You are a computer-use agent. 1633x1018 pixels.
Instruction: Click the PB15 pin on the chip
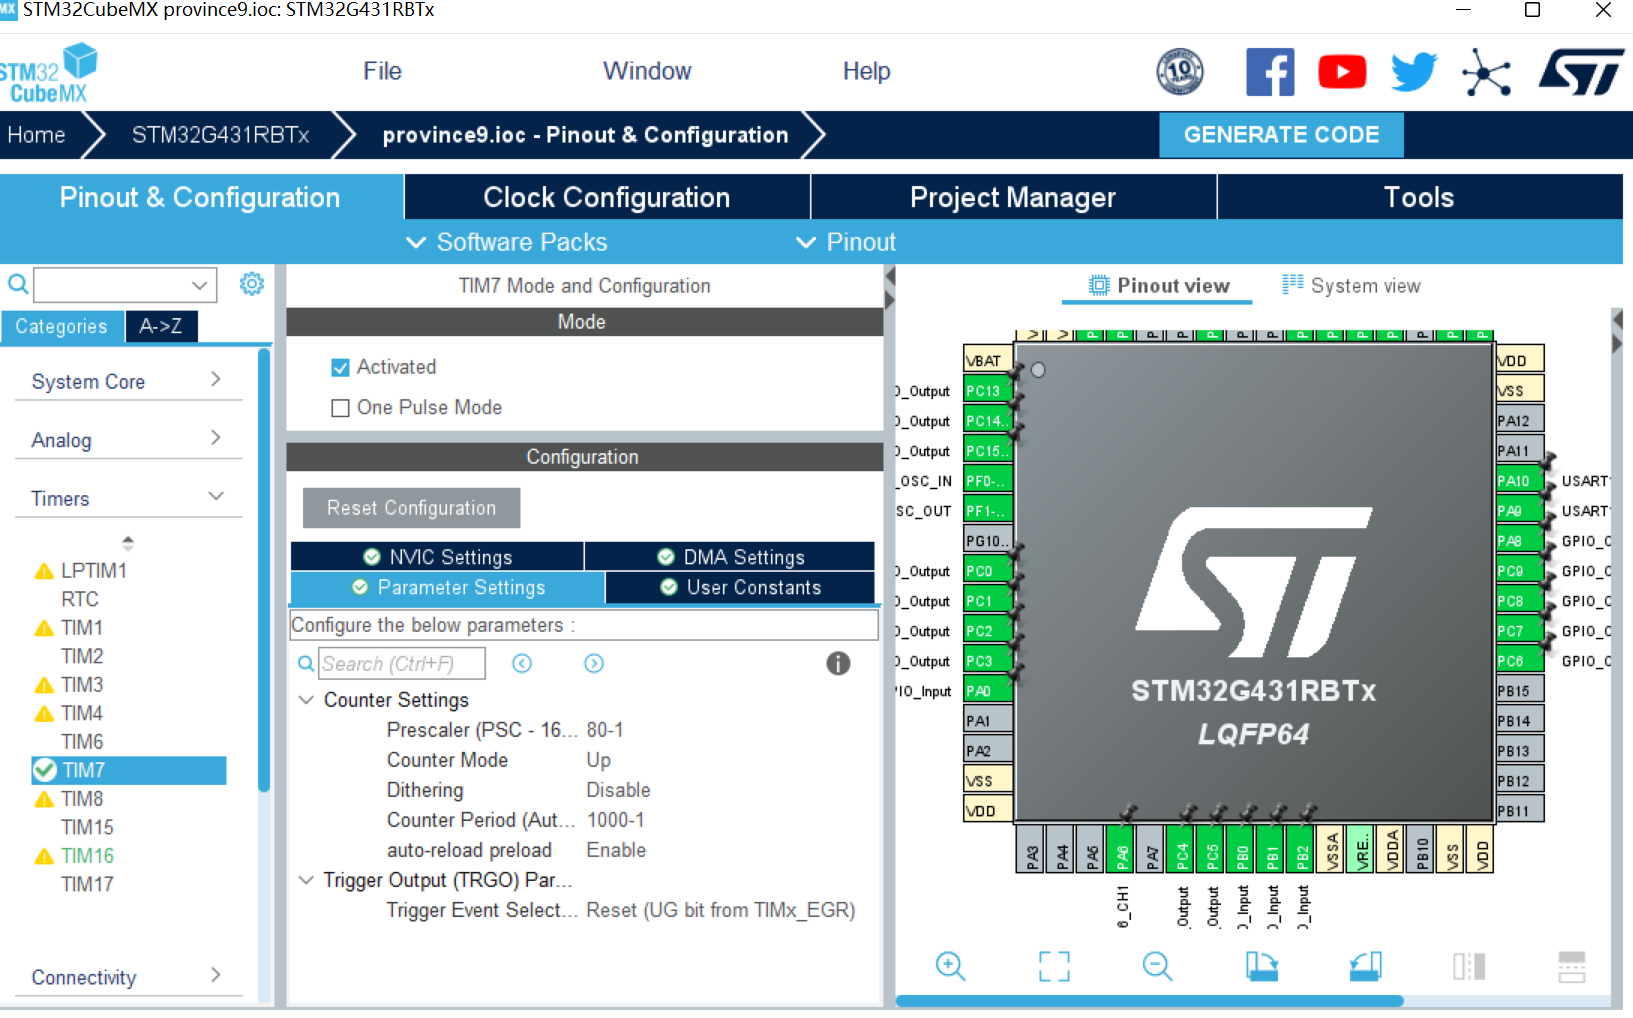[x=1520, y=691]
